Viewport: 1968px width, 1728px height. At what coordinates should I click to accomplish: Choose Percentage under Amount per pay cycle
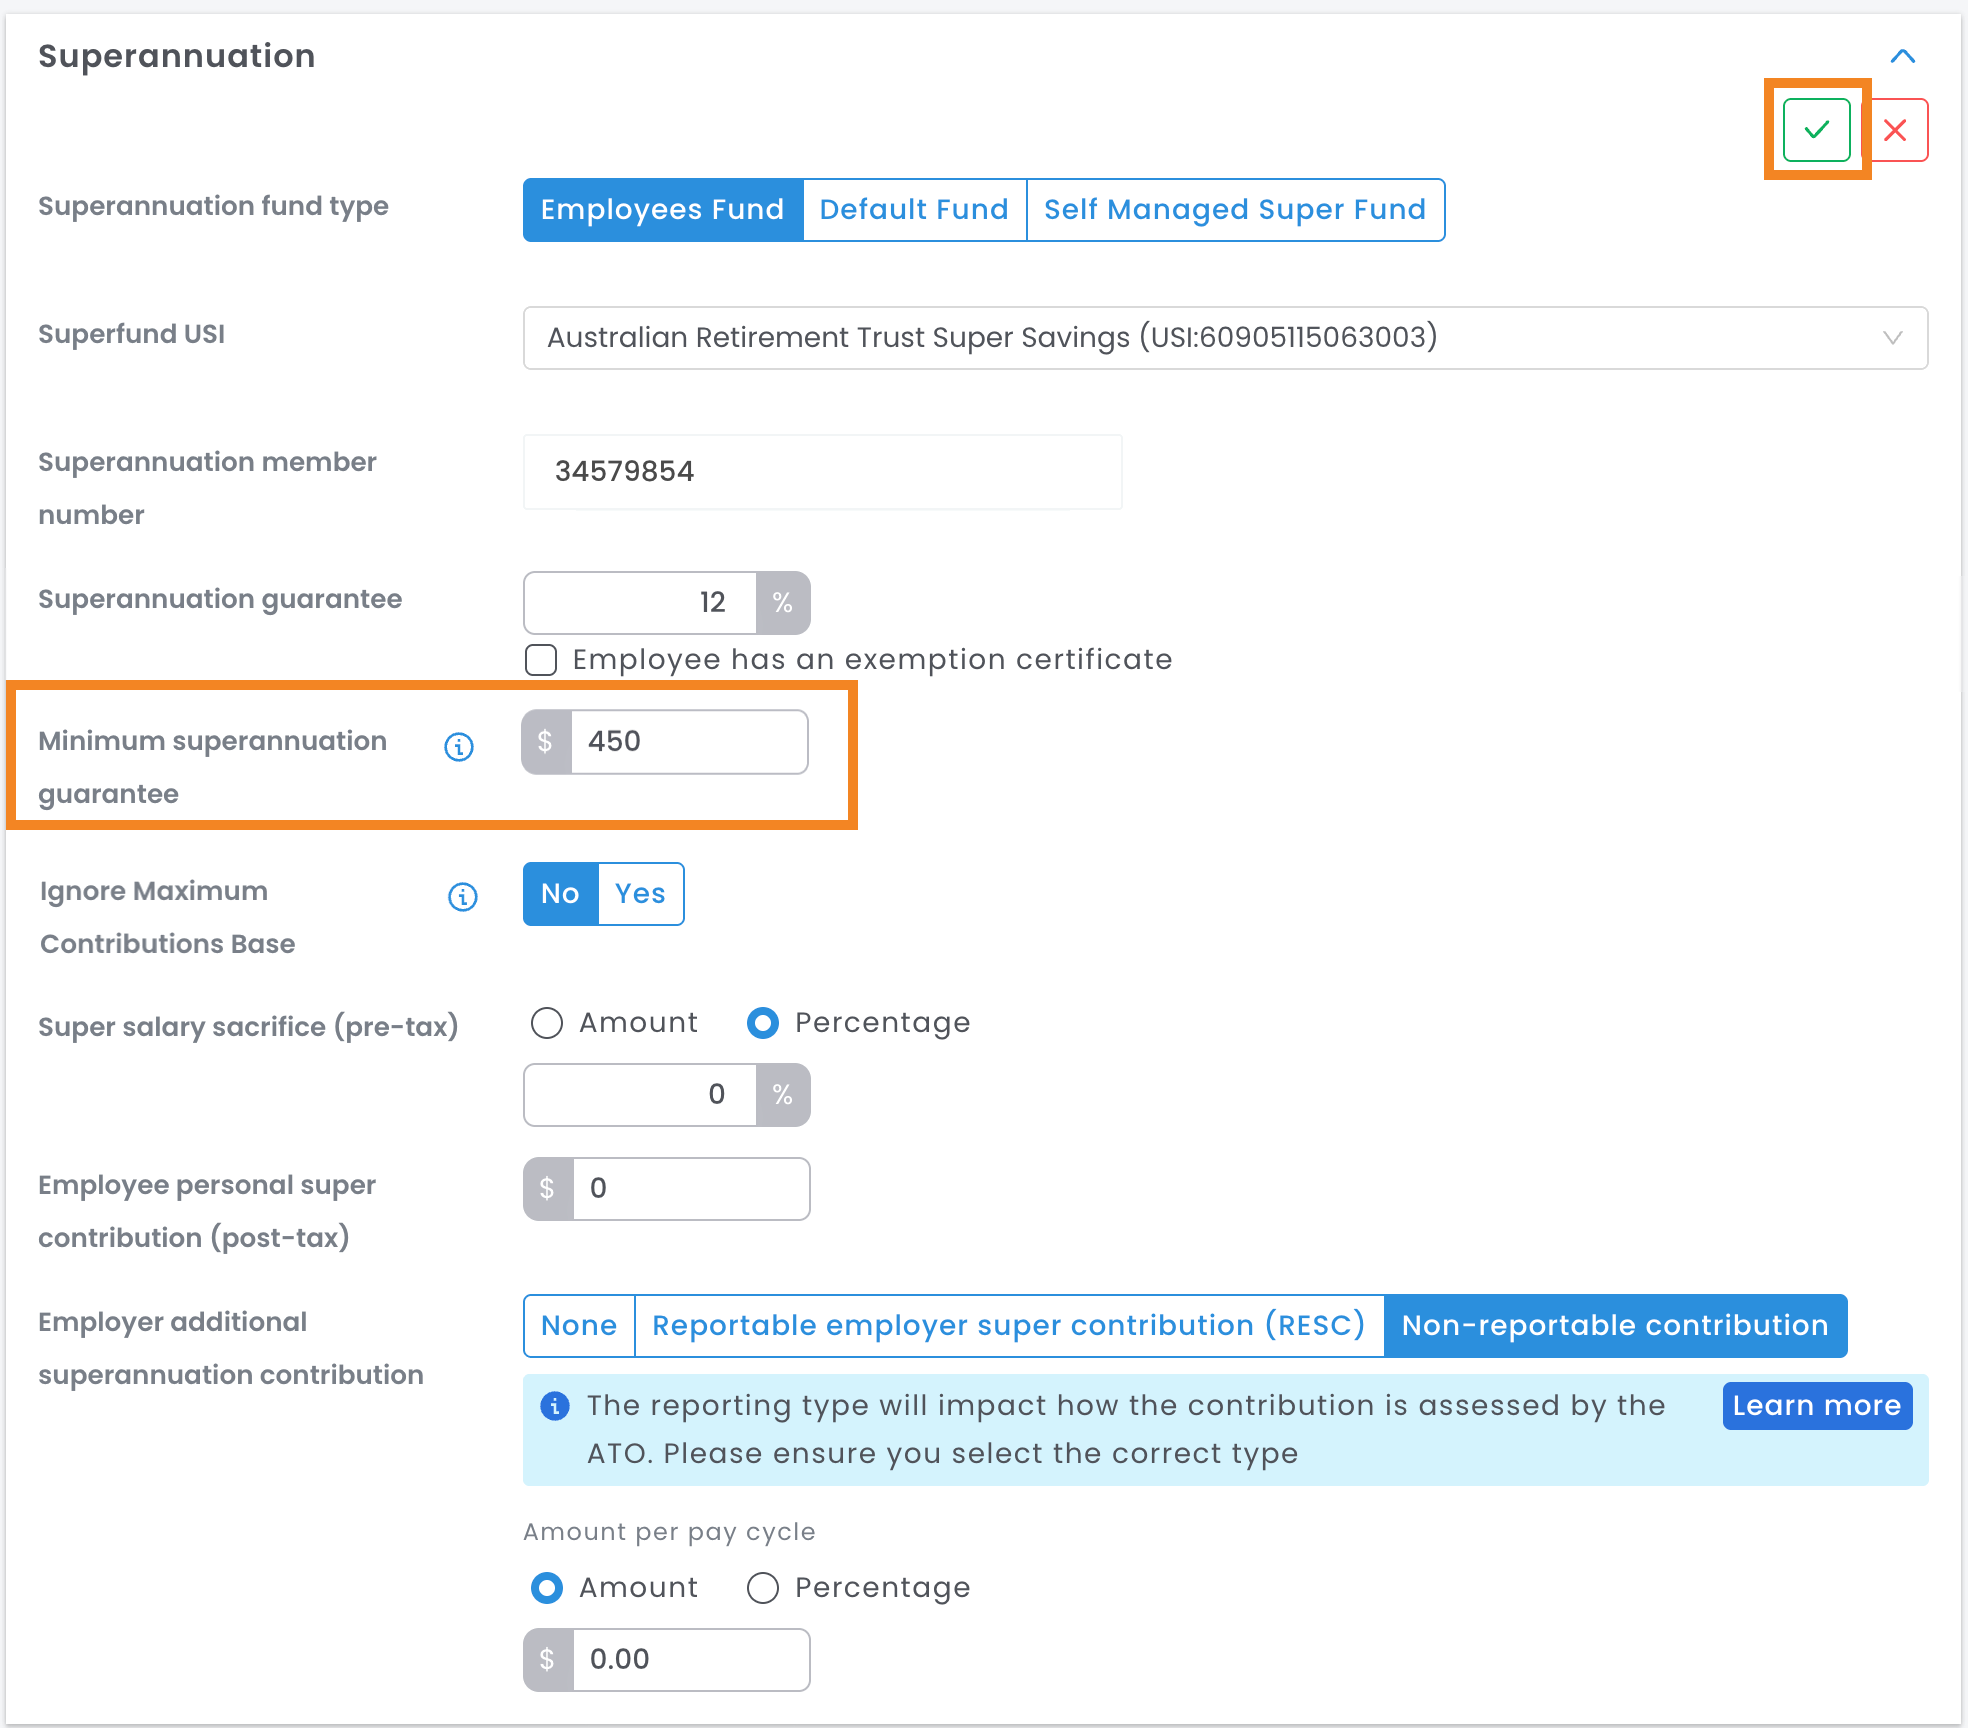coord(763,1588)
